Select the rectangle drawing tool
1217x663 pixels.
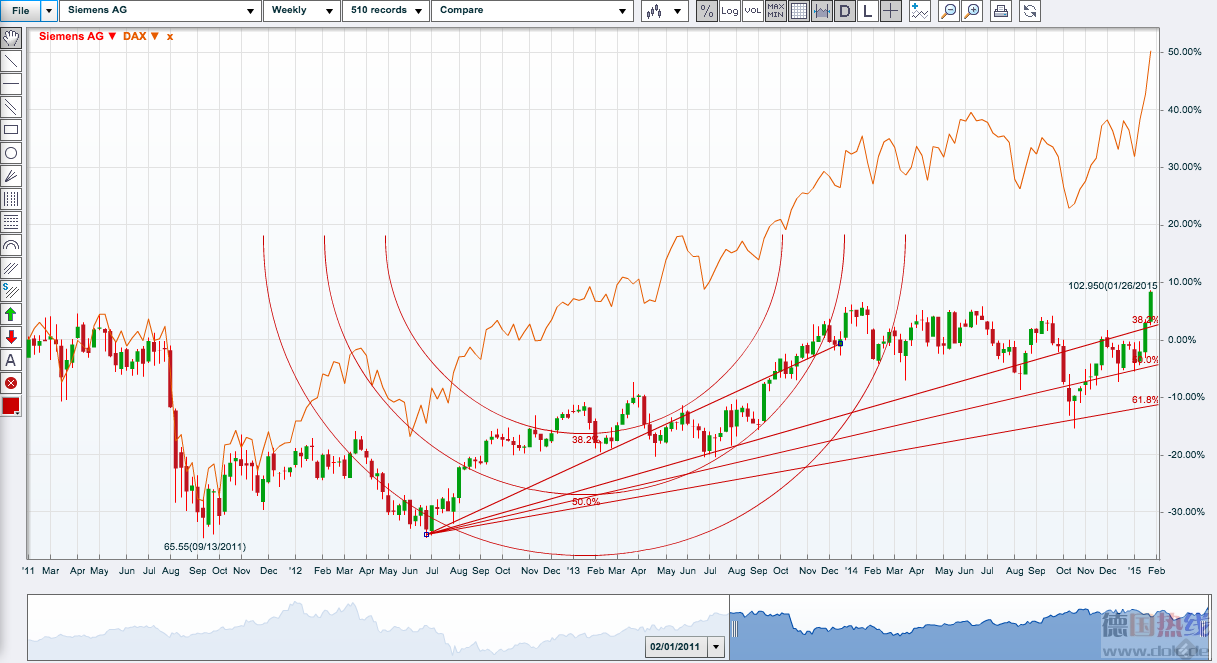coord(11,130)
